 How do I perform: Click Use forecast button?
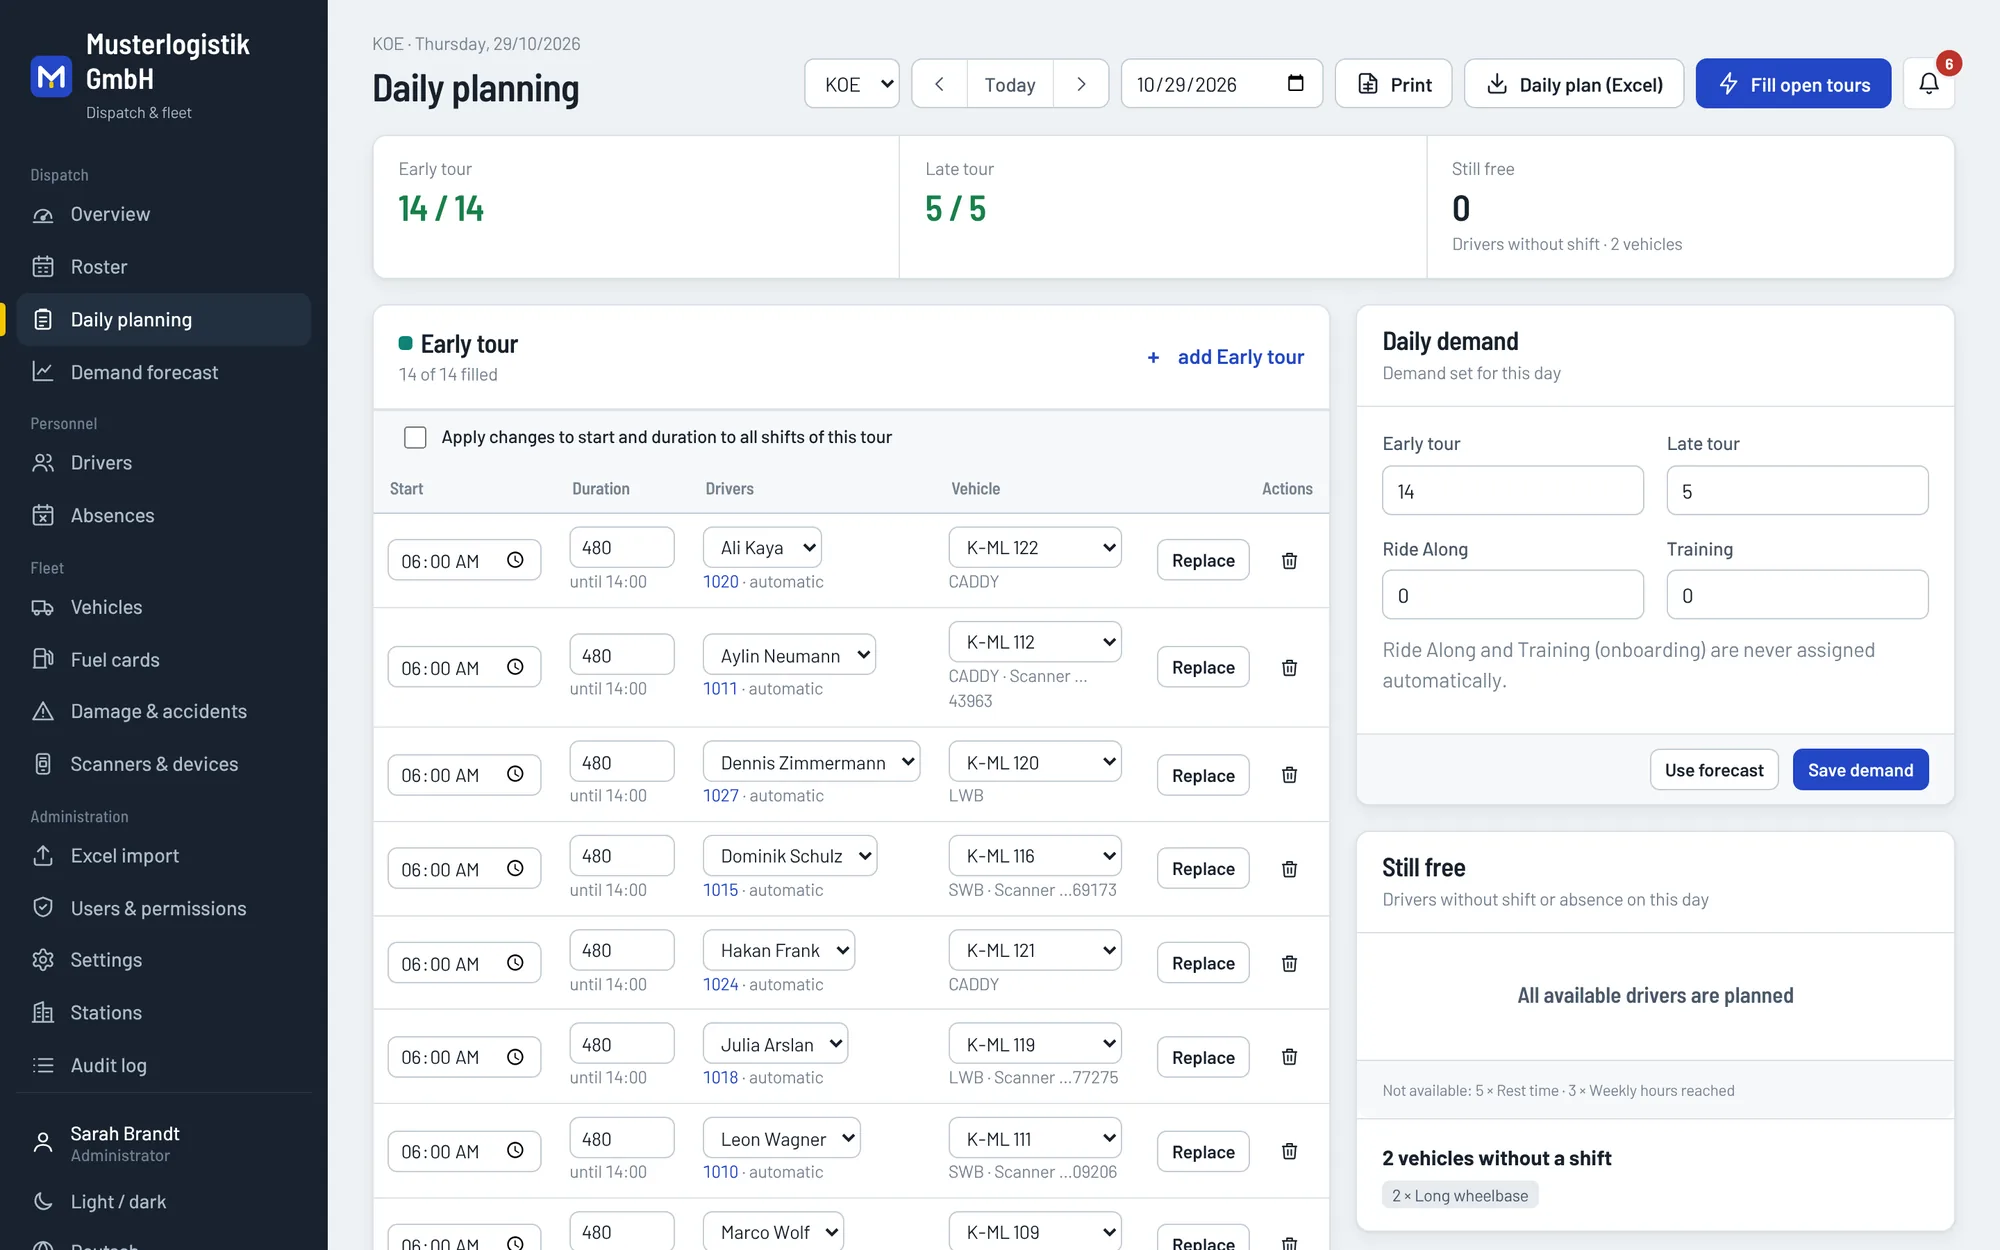point(1714,769)
